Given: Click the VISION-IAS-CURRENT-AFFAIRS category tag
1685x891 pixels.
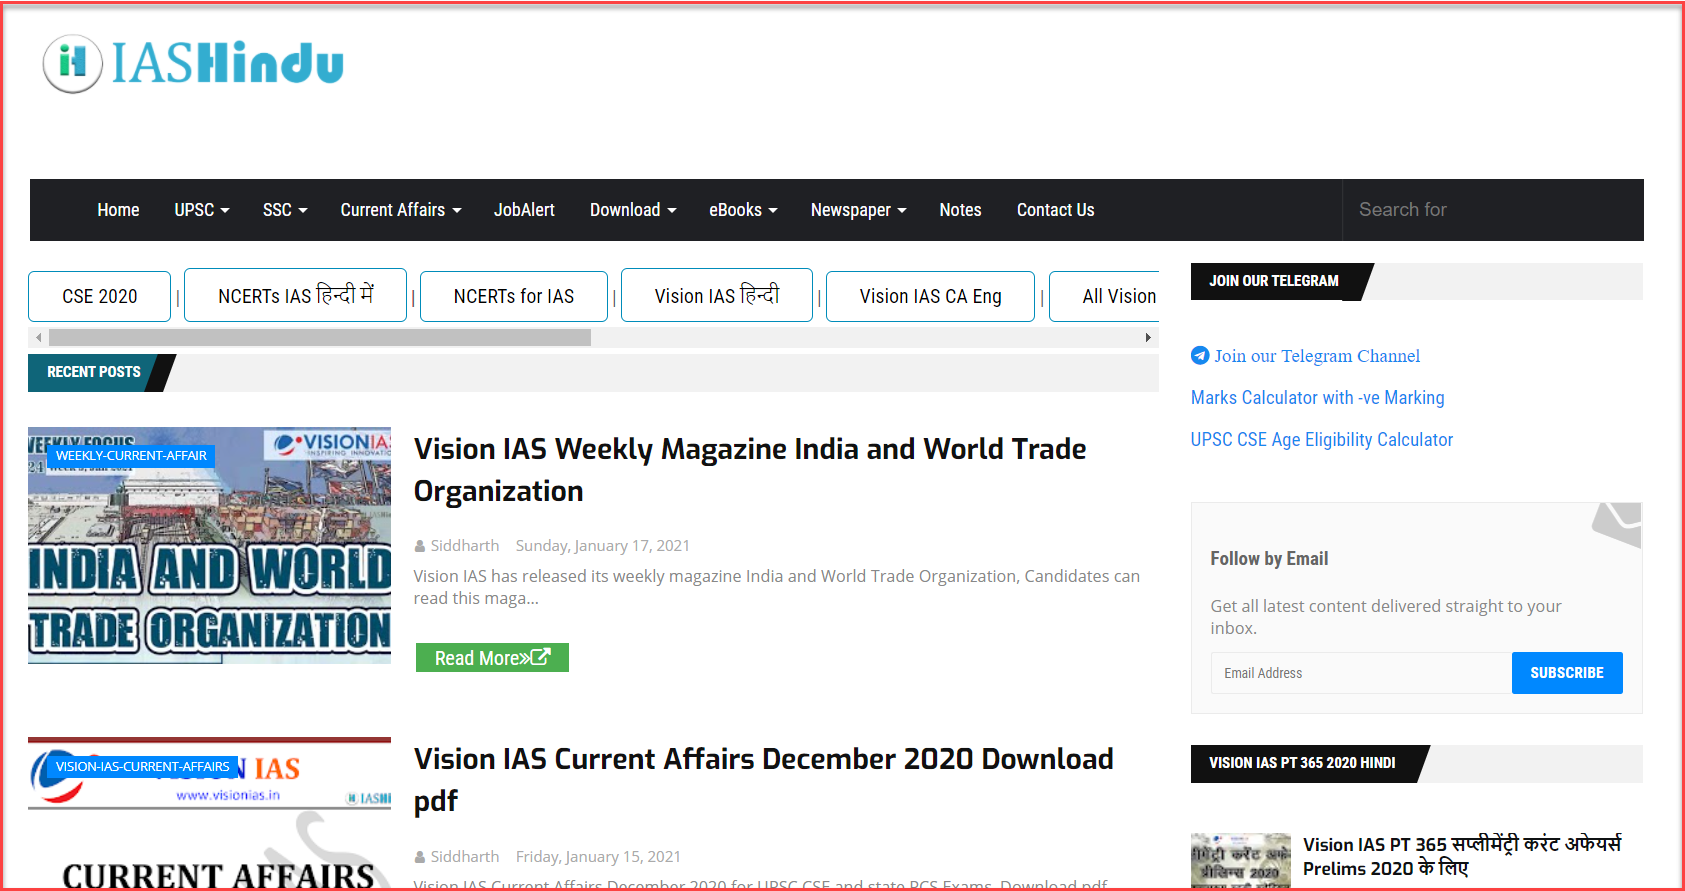Looking at the screenshot, I should click(143, 767).
